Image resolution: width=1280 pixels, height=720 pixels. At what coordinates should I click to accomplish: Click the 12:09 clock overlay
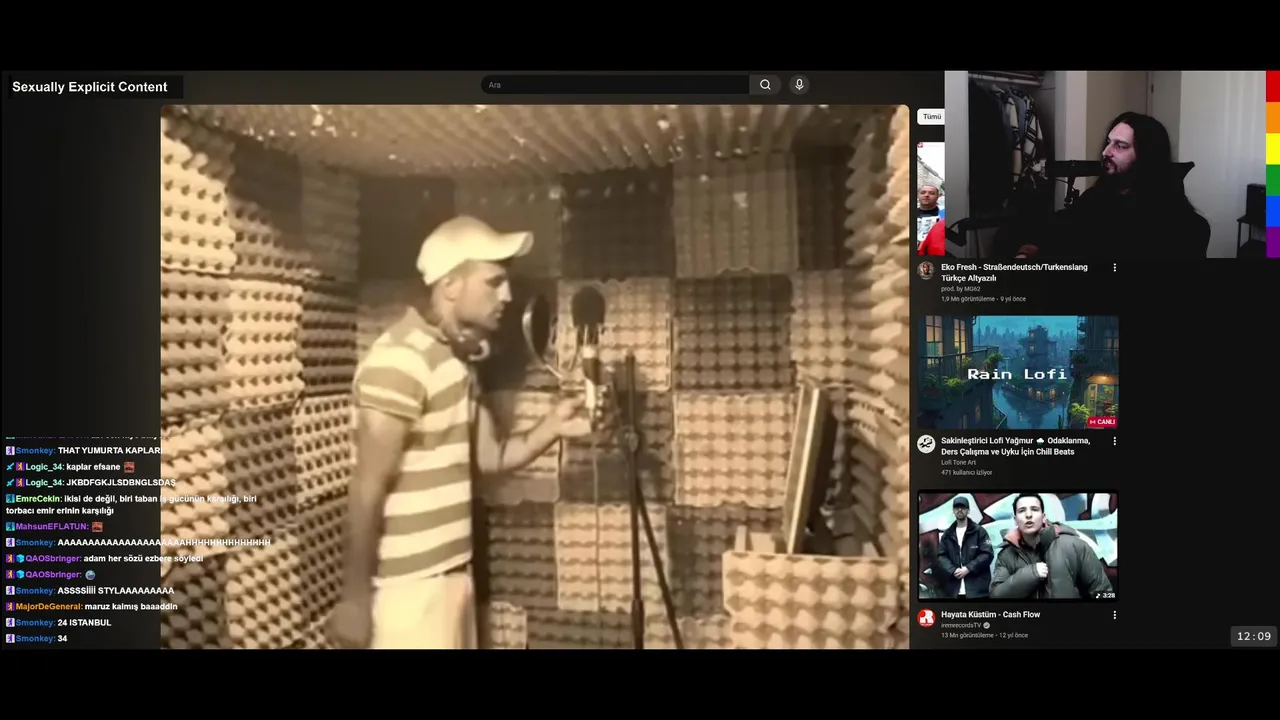1254,636
